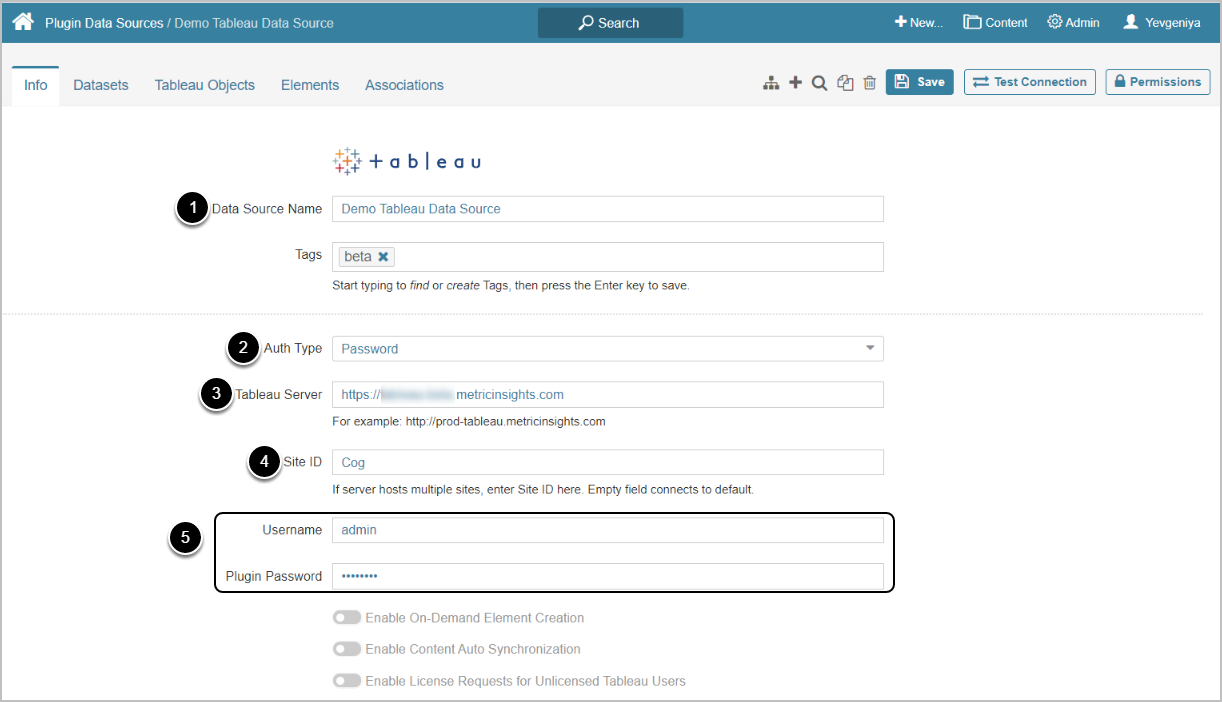Image resolution: width=1222 pixels, height=702 pixels.
Task: Click the example URL hint text
Action: click(x=469, y=421)
